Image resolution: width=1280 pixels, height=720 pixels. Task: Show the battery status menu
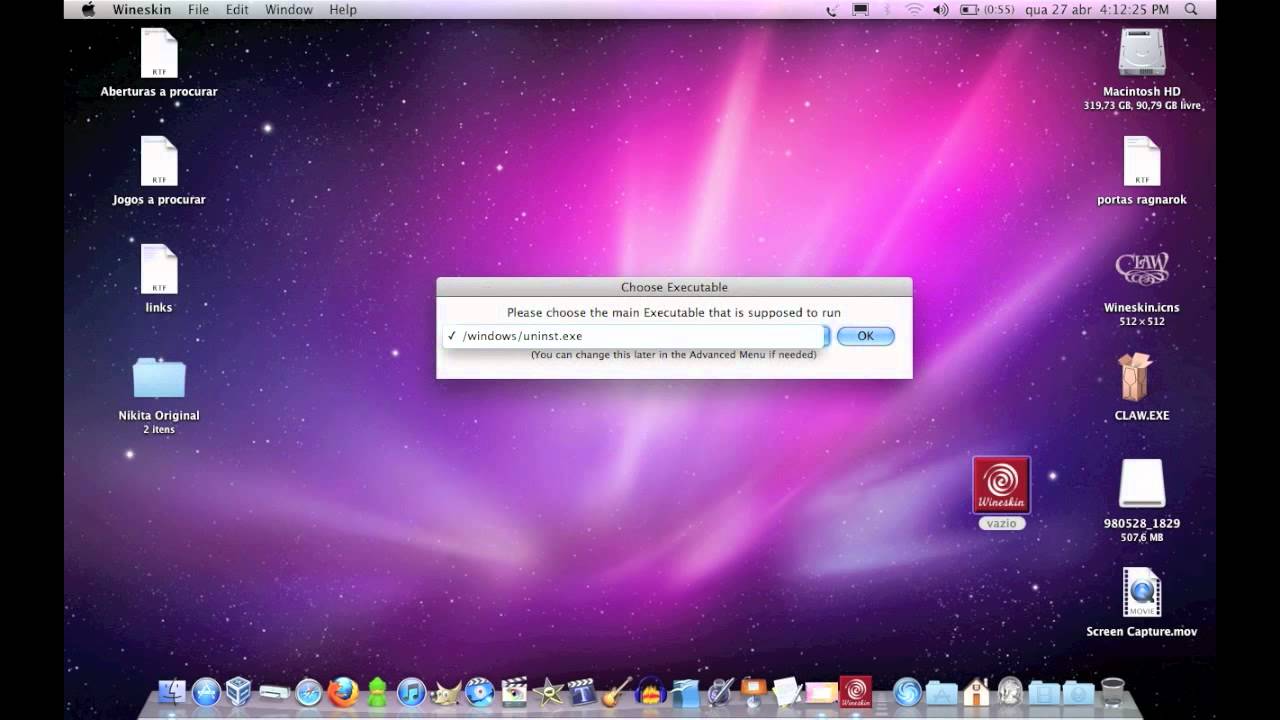click(987, 9)
